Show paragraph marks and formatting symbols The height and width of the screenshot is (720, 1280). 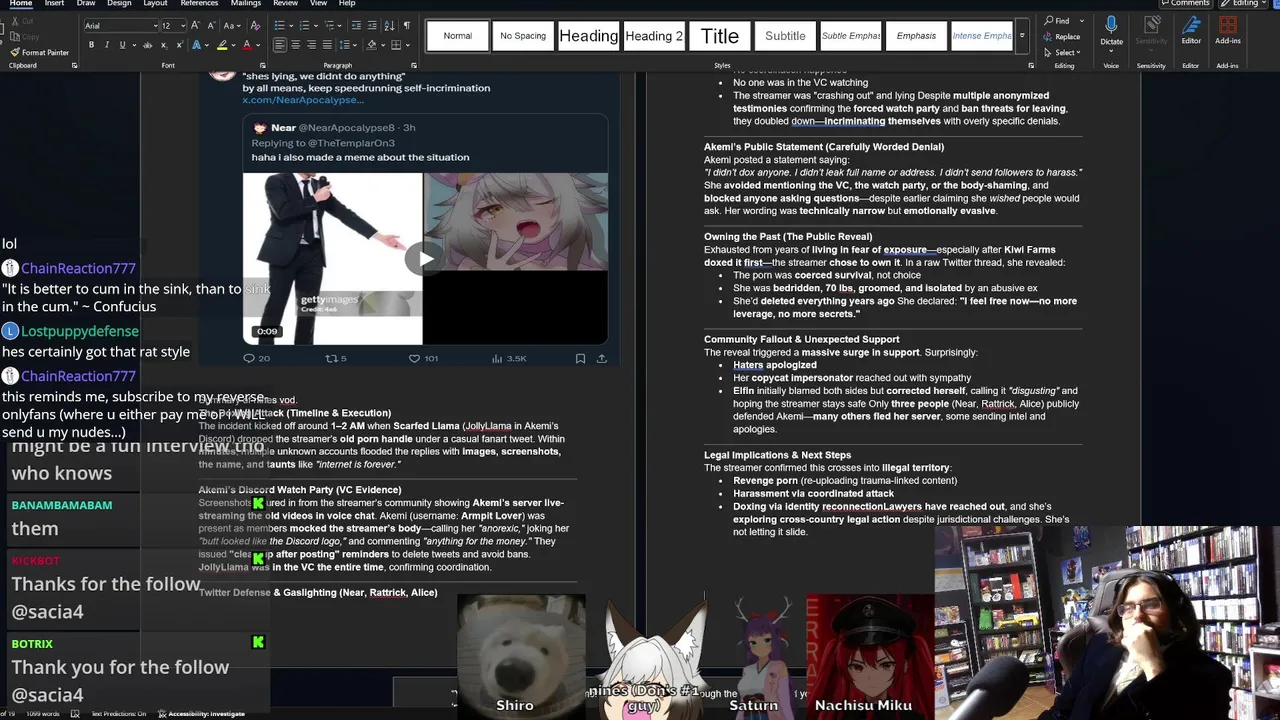tap(407, 25)
